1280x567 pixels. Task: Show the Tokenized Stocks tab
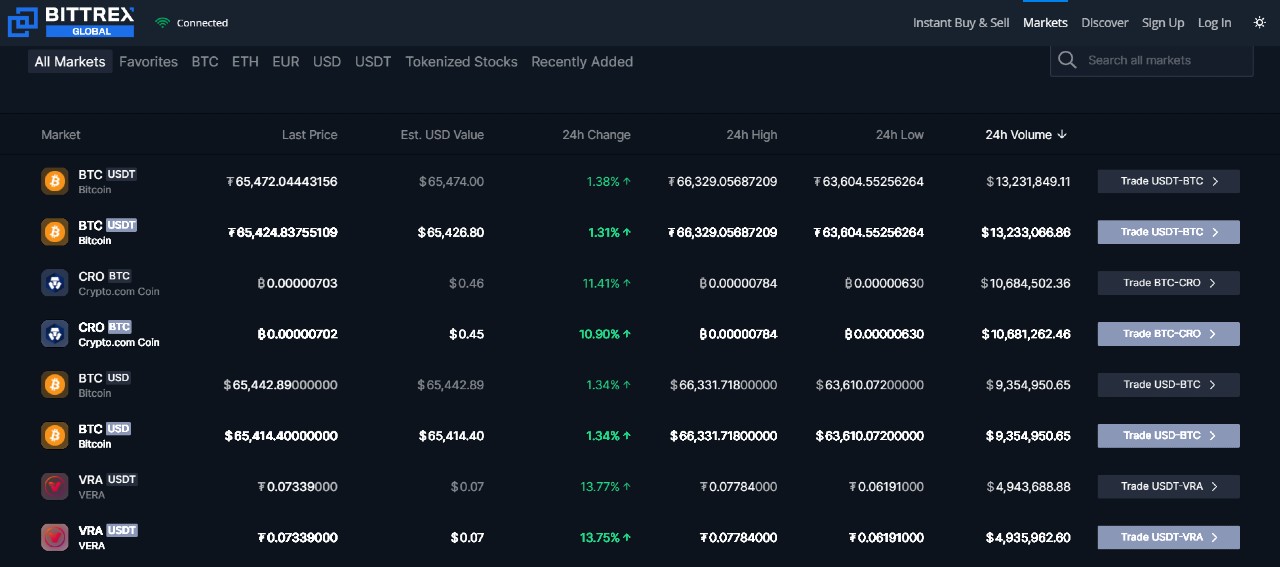(462, 61)
